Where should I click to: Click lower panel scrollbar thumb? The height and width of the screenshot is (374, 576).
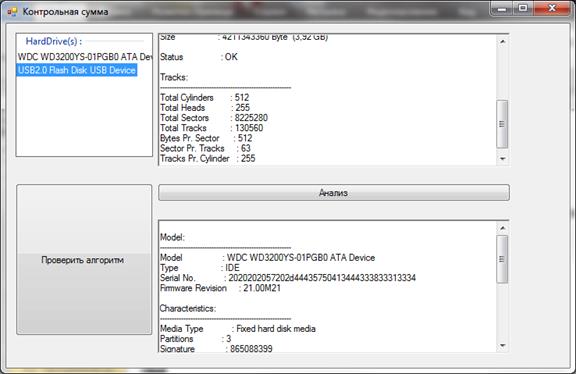502,259
